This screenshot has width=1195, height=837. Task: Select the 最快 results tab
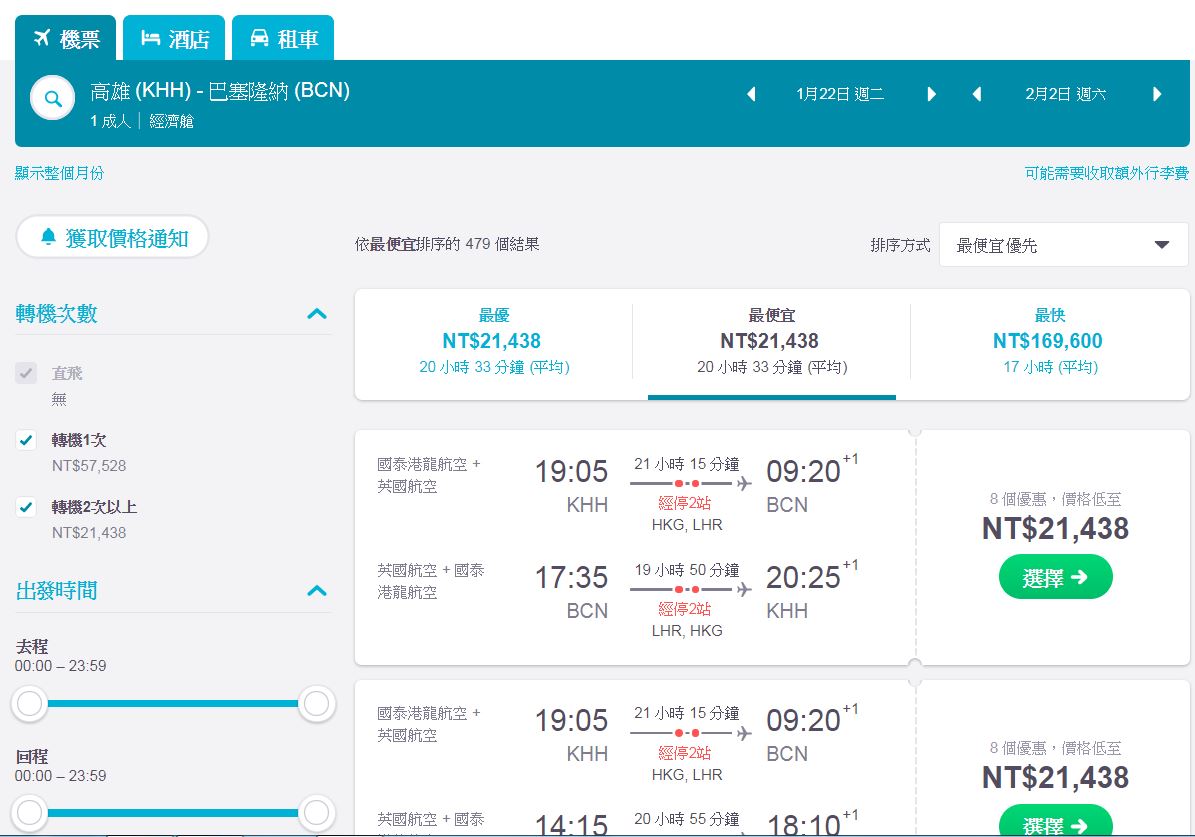1049,342
